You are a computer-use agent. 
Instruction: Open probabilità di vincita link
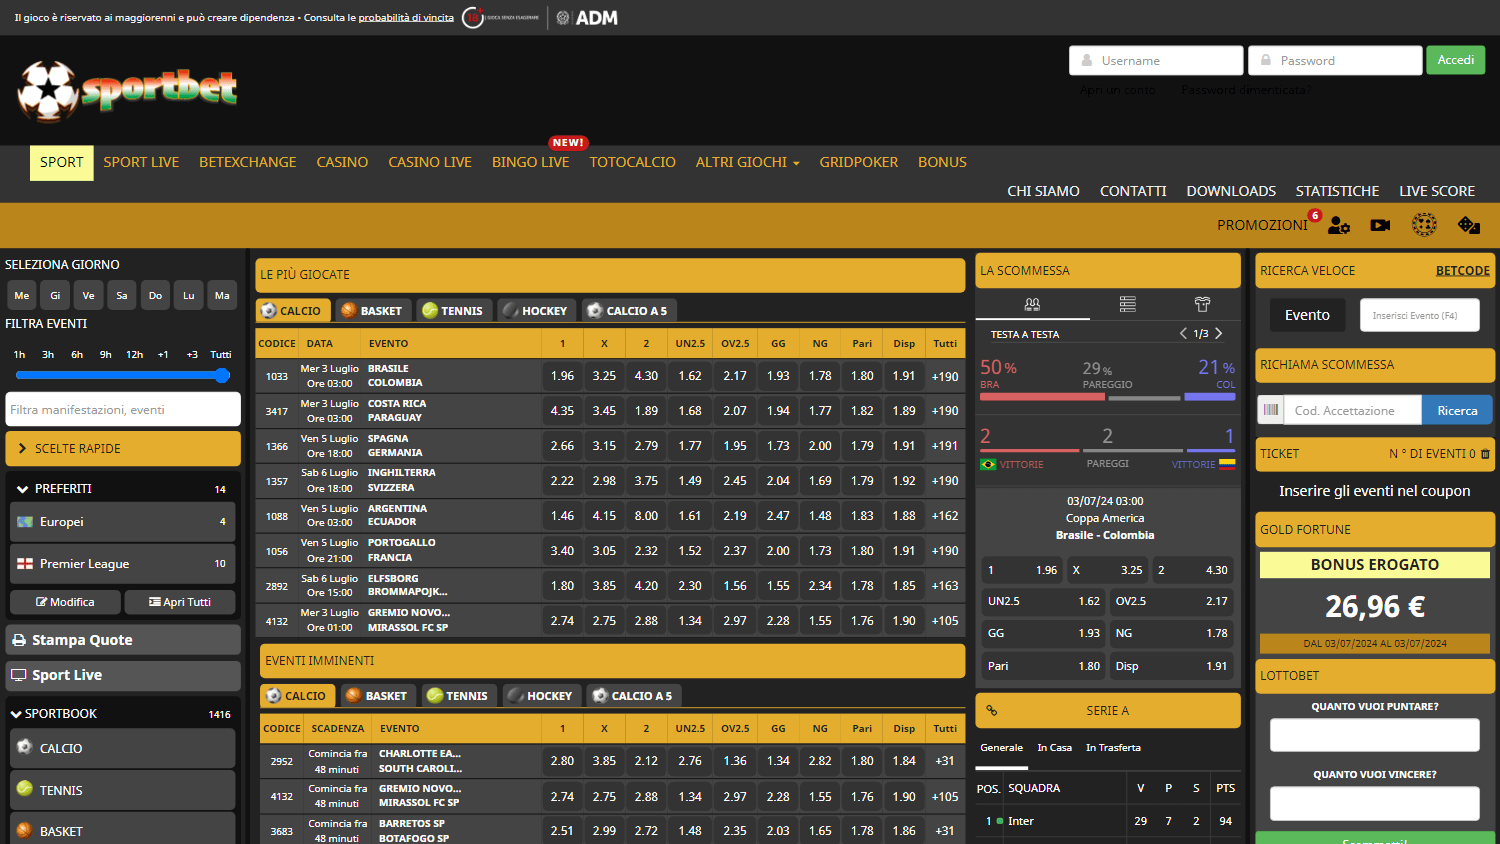(406, 18)
